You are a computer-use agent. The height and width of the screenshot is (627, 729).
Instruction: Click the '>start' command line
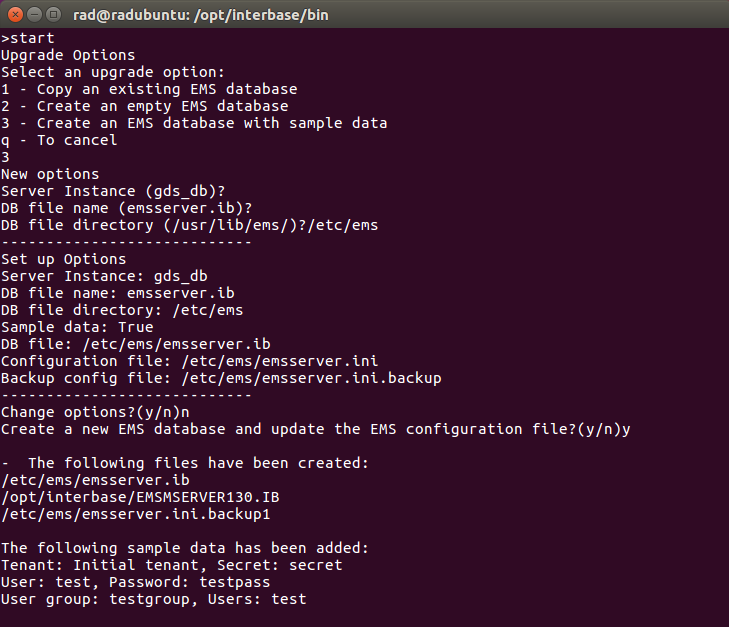click(x=28, y=38)
